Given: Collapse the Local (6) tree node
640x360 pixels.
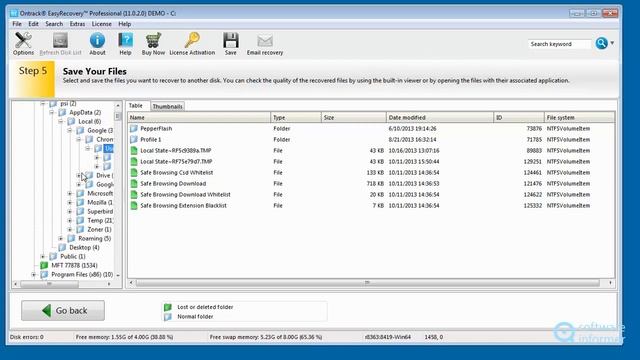Looking at the screenshot, I should (61, 122).
